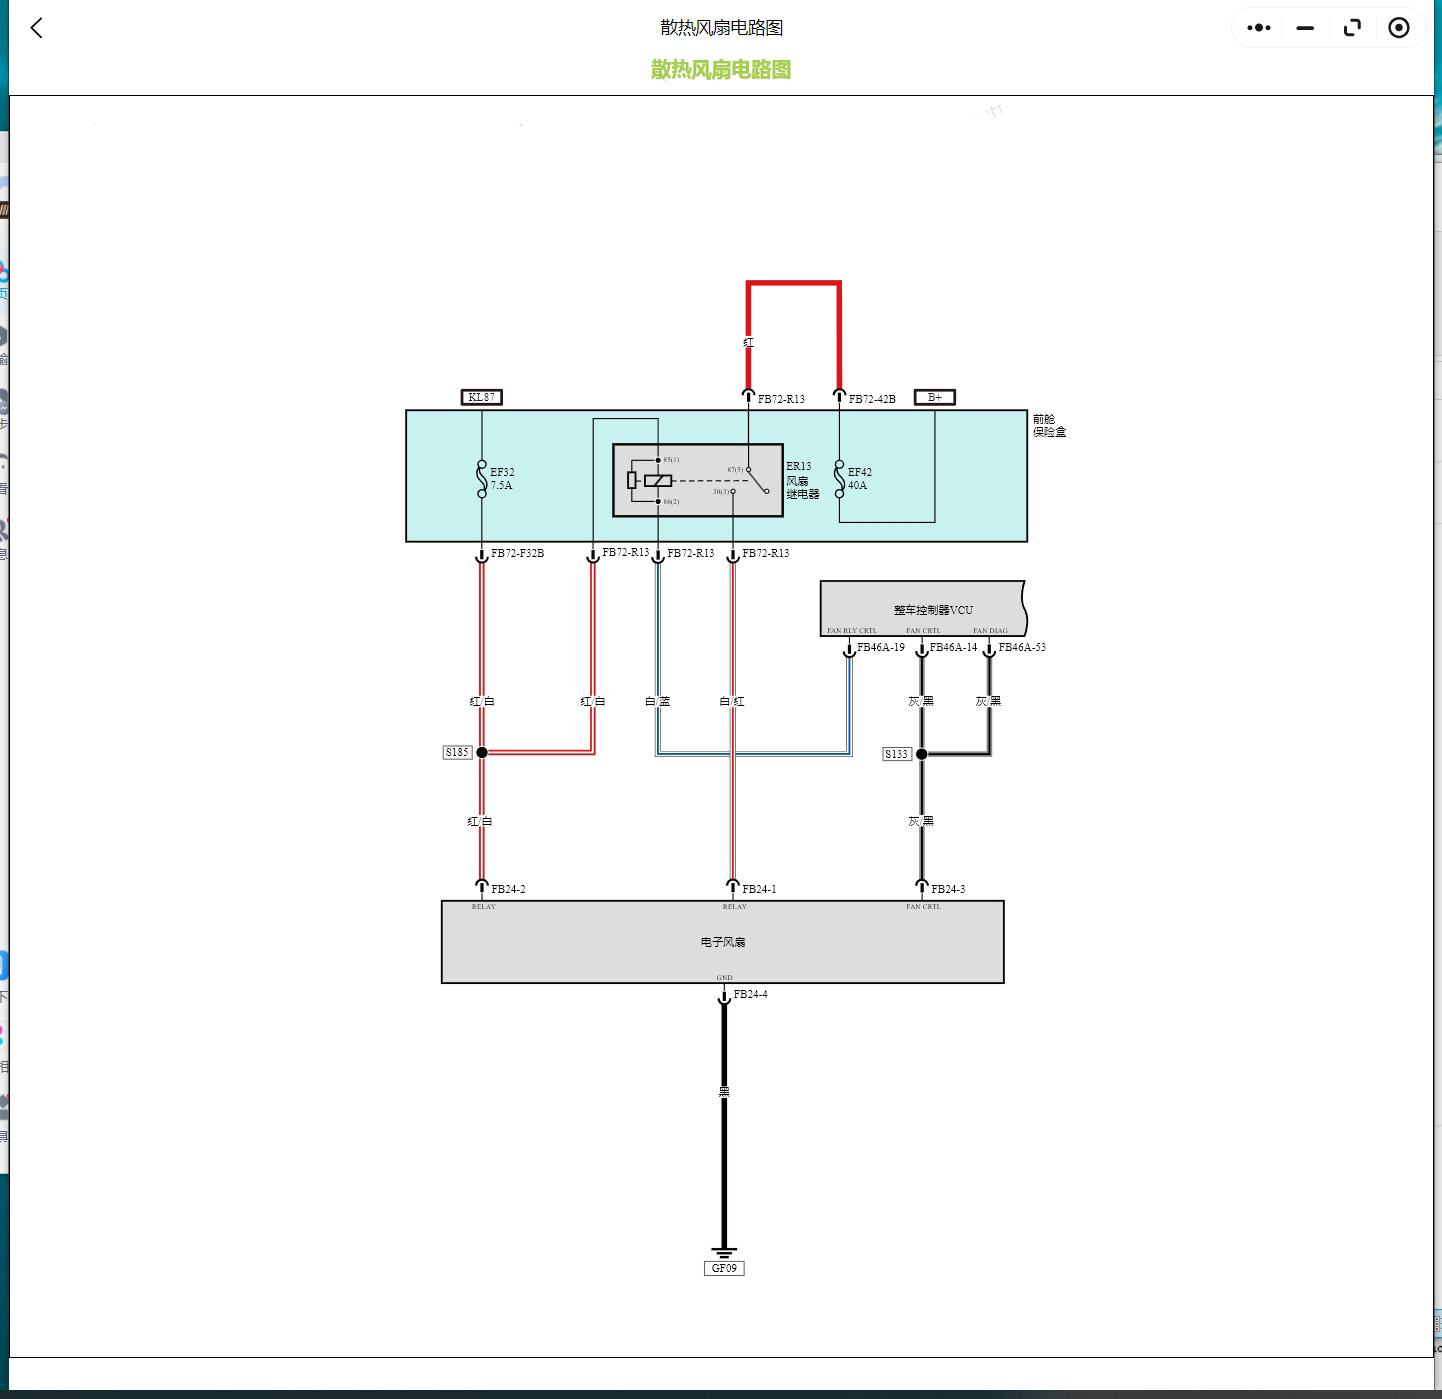Click the S133 splice label

[x=897, y=754]
